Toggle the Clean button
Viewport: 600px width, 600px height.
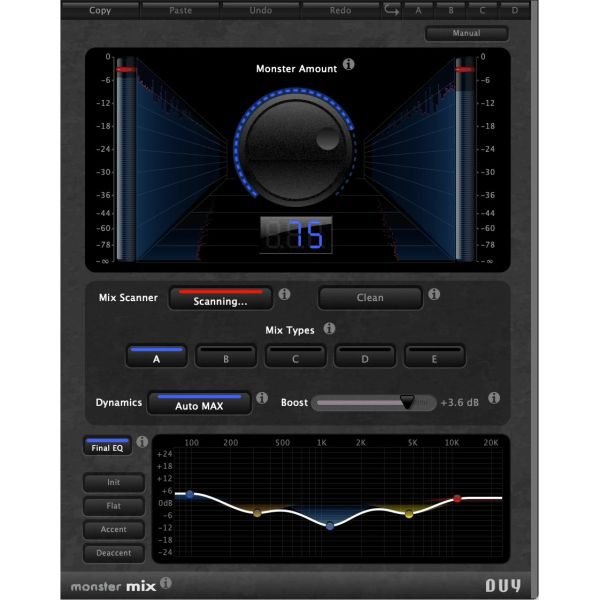370,298
